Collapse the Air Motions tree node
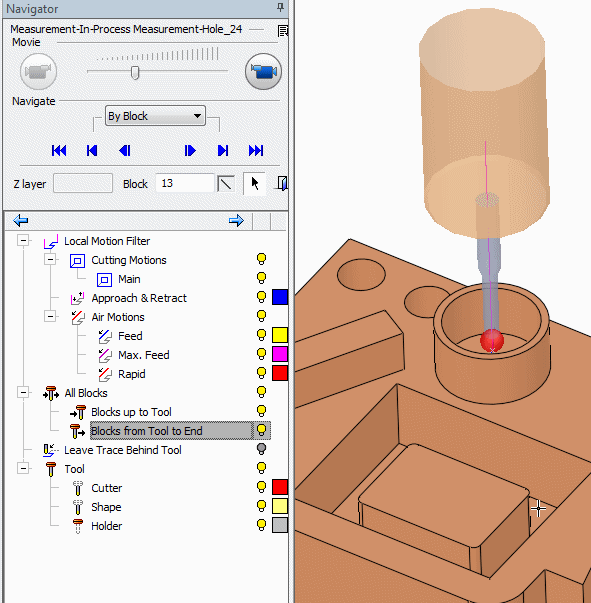This screenshot has height=603, width=591. tap(50, 316)
